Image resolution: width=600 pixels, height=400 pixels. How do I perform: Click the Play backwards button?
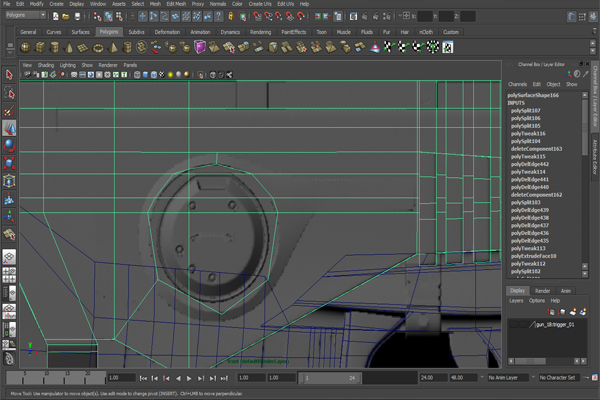coord(178,378)
